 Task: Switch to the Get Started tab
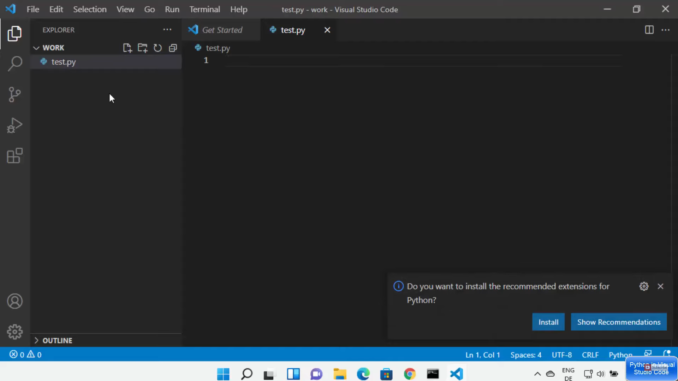click(221, 30)
